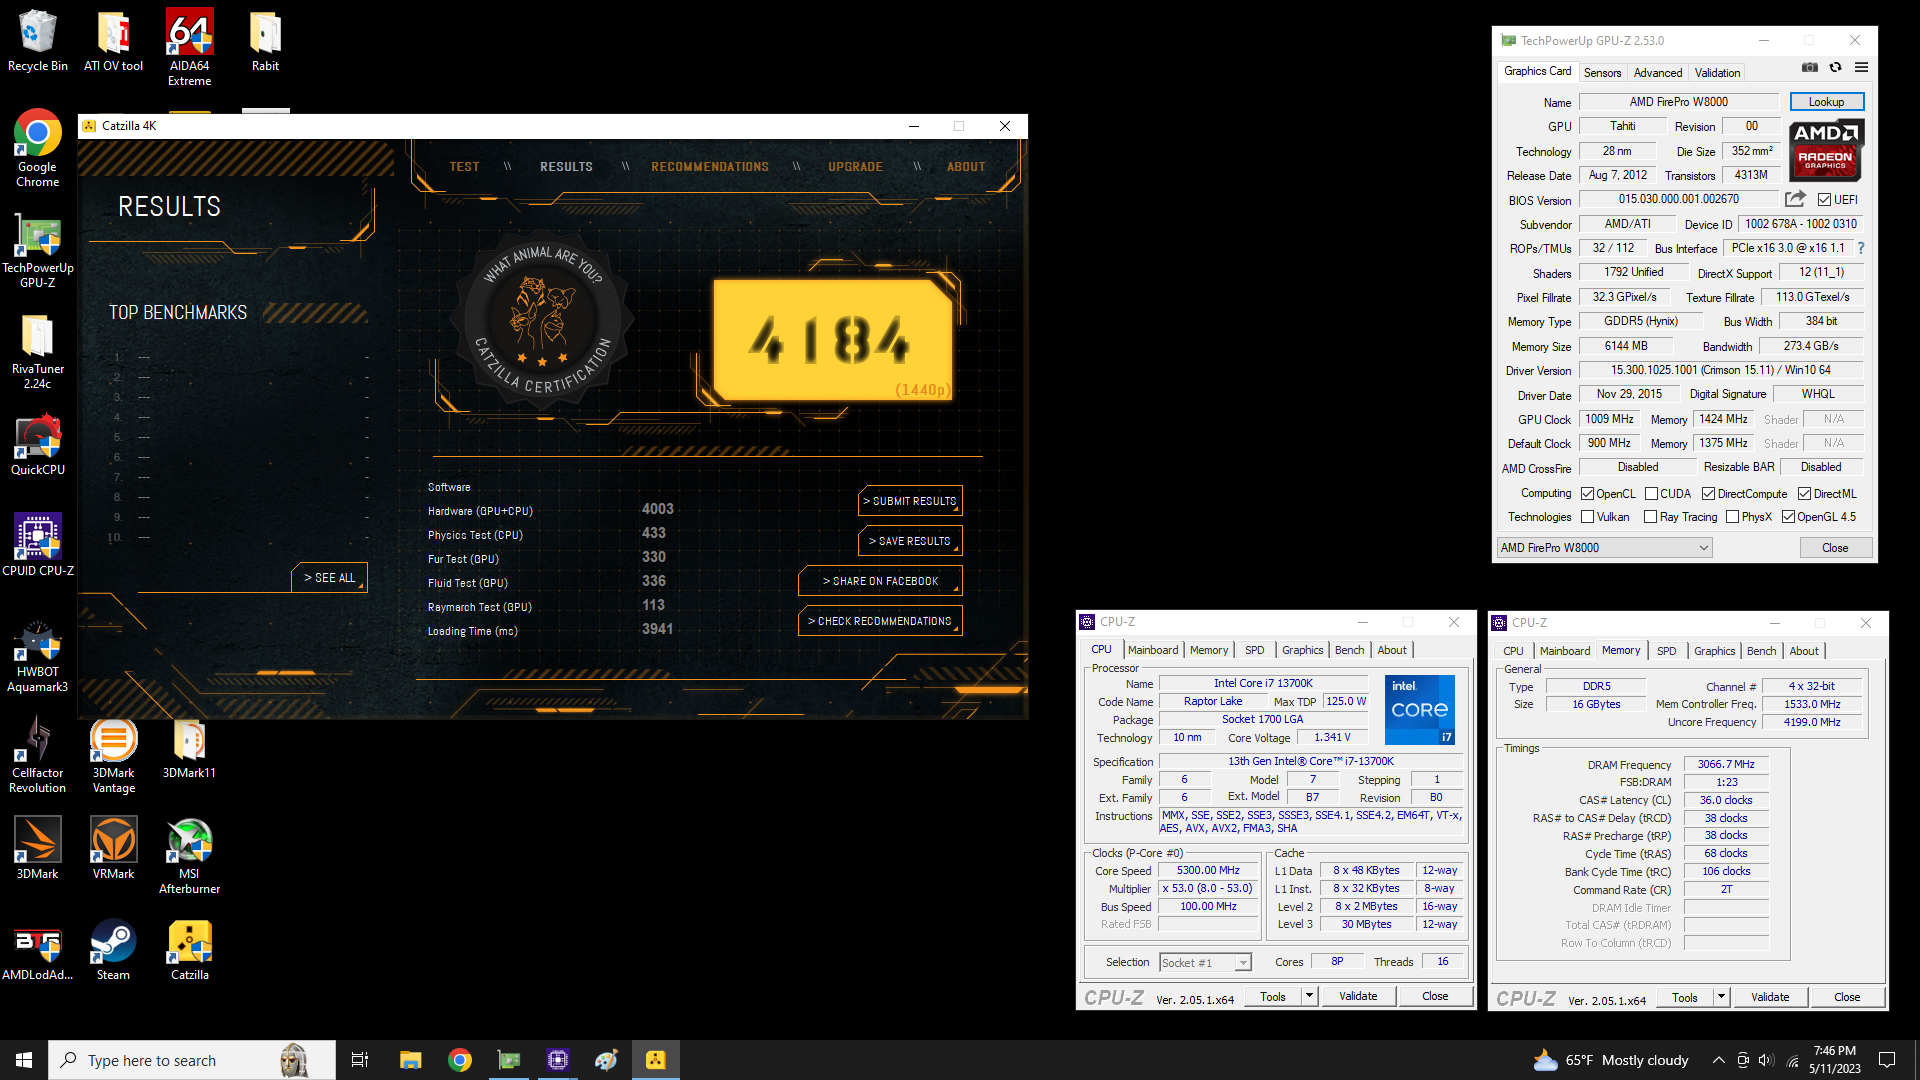Screen dimensions: 1920x1080
Task: Switch to Catzilla TEST tab
Action: coord(464,167)
